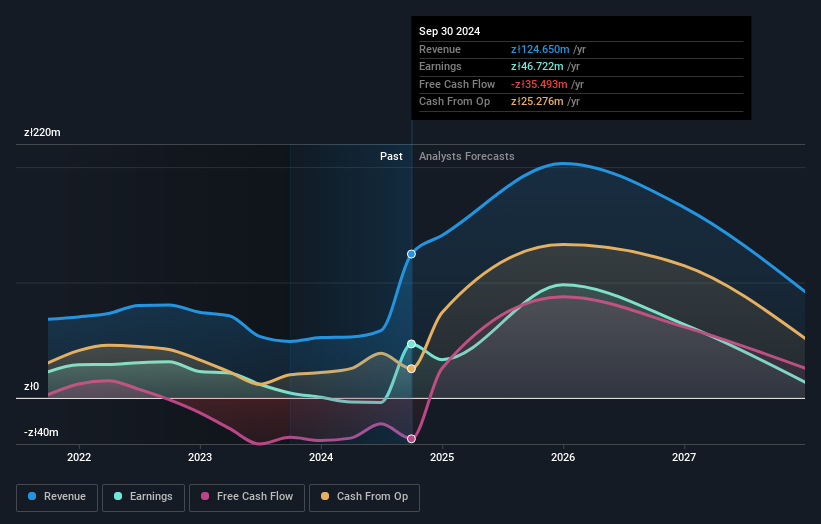Screen dimensions: 821x524
Task: Select the 2024 axis label
Action: tap(321, 458)
